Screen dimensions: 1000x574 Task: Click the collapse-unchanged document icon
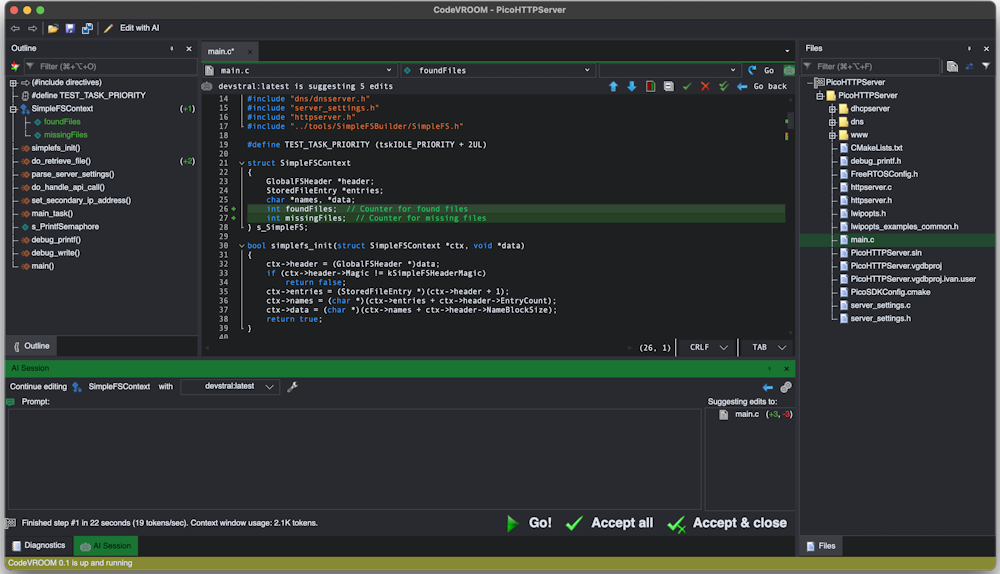(668, 86)
